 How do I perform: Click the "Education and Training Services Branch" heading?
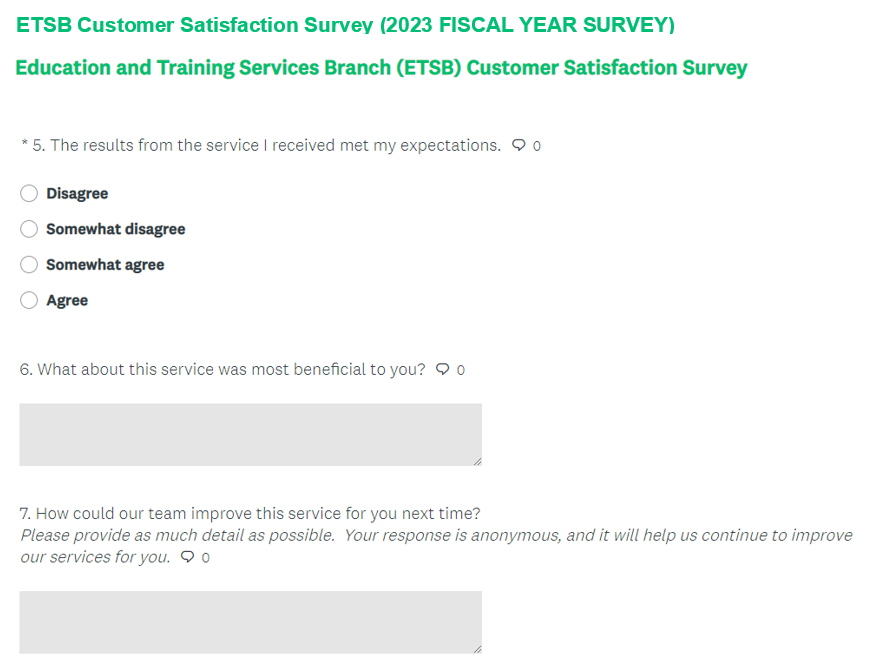click(x=381, y=68)
